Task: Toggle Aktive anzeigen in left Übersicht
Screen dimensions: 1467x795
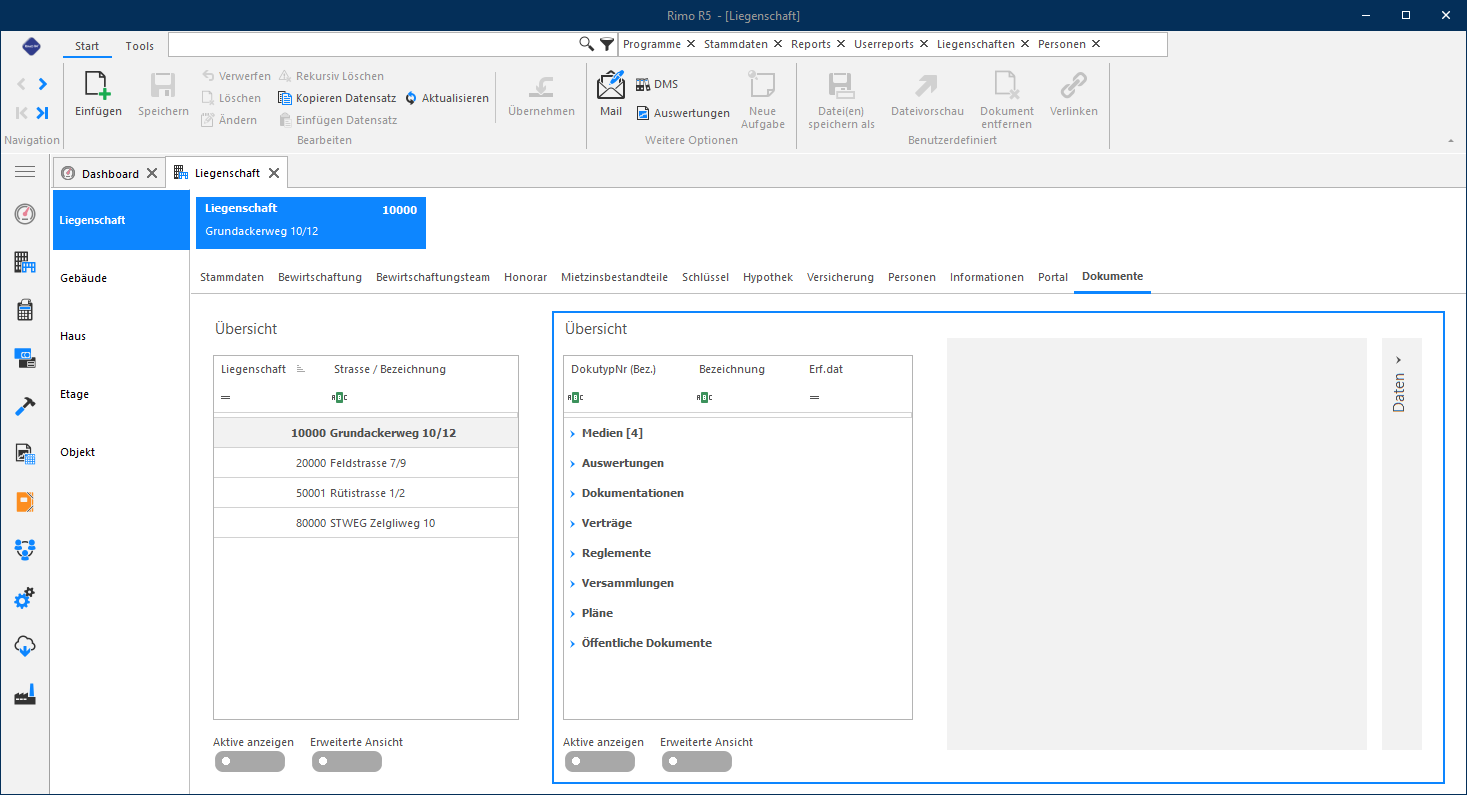Action: click(249, 762)
